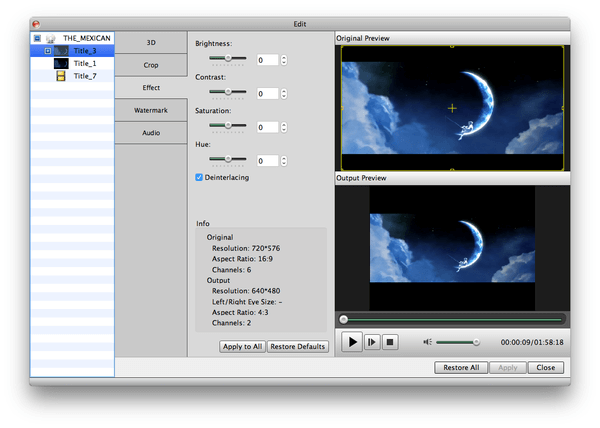
Task: Click the Title_3 thumbnail
Action: coord(61,51)
